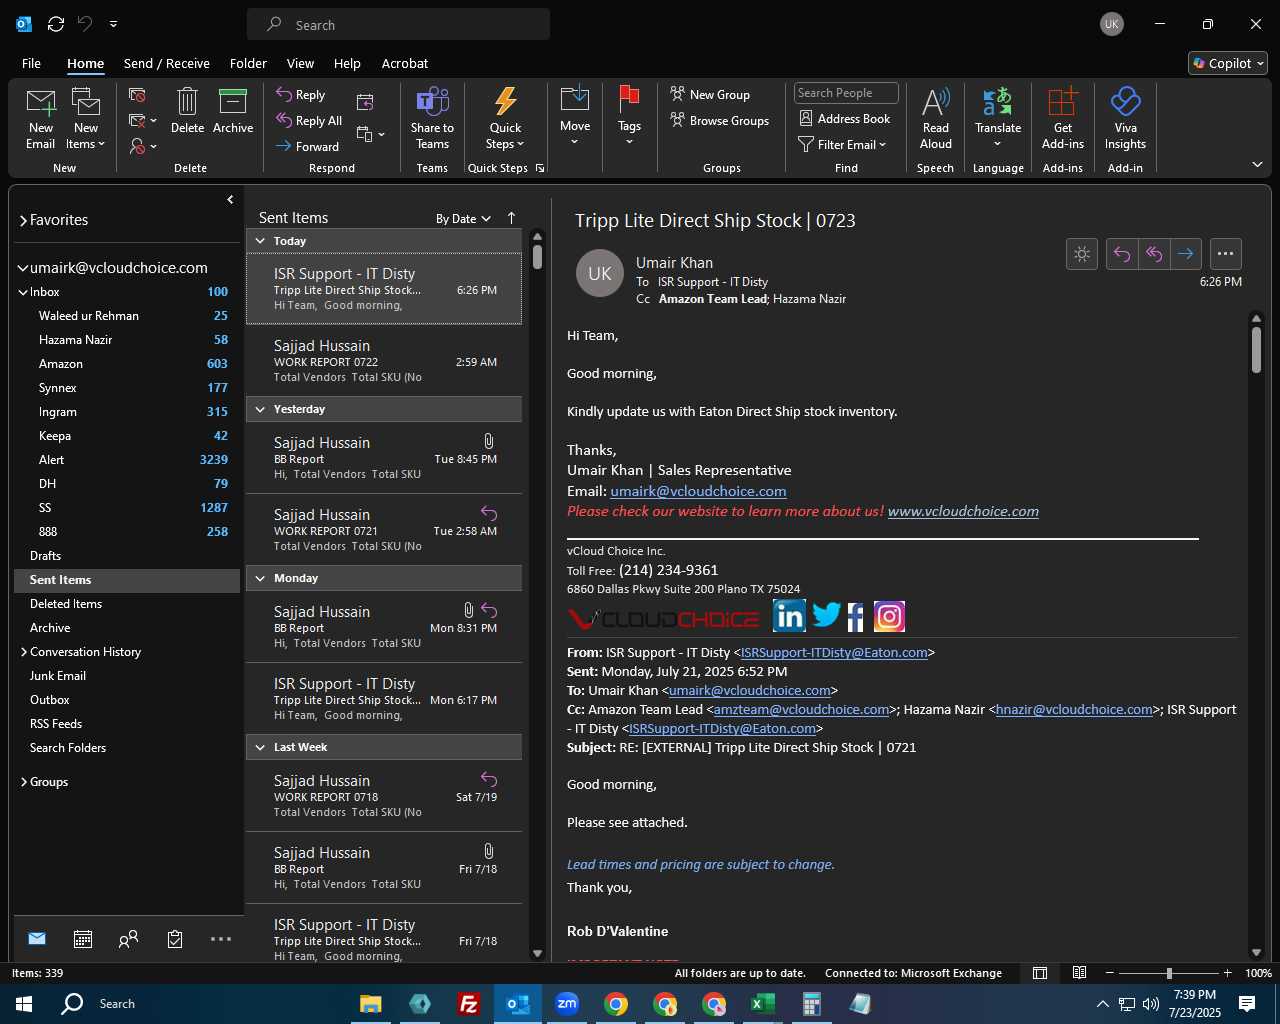The height and width of the screenshot is (1024, 1280).
Task: Collapse the Last Week message group
Action: coord(260,747)
